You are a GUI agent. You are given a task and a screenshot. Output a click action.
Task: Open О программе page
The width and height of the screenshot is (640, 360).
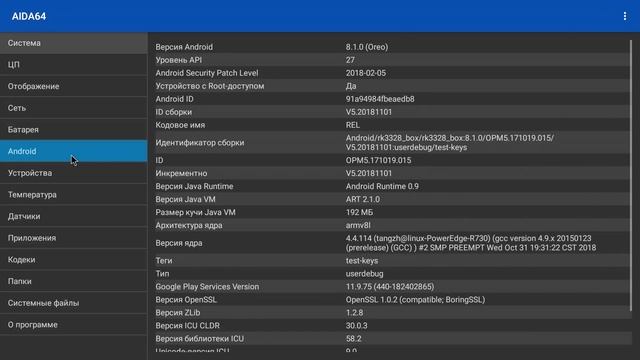coord(73,324)
